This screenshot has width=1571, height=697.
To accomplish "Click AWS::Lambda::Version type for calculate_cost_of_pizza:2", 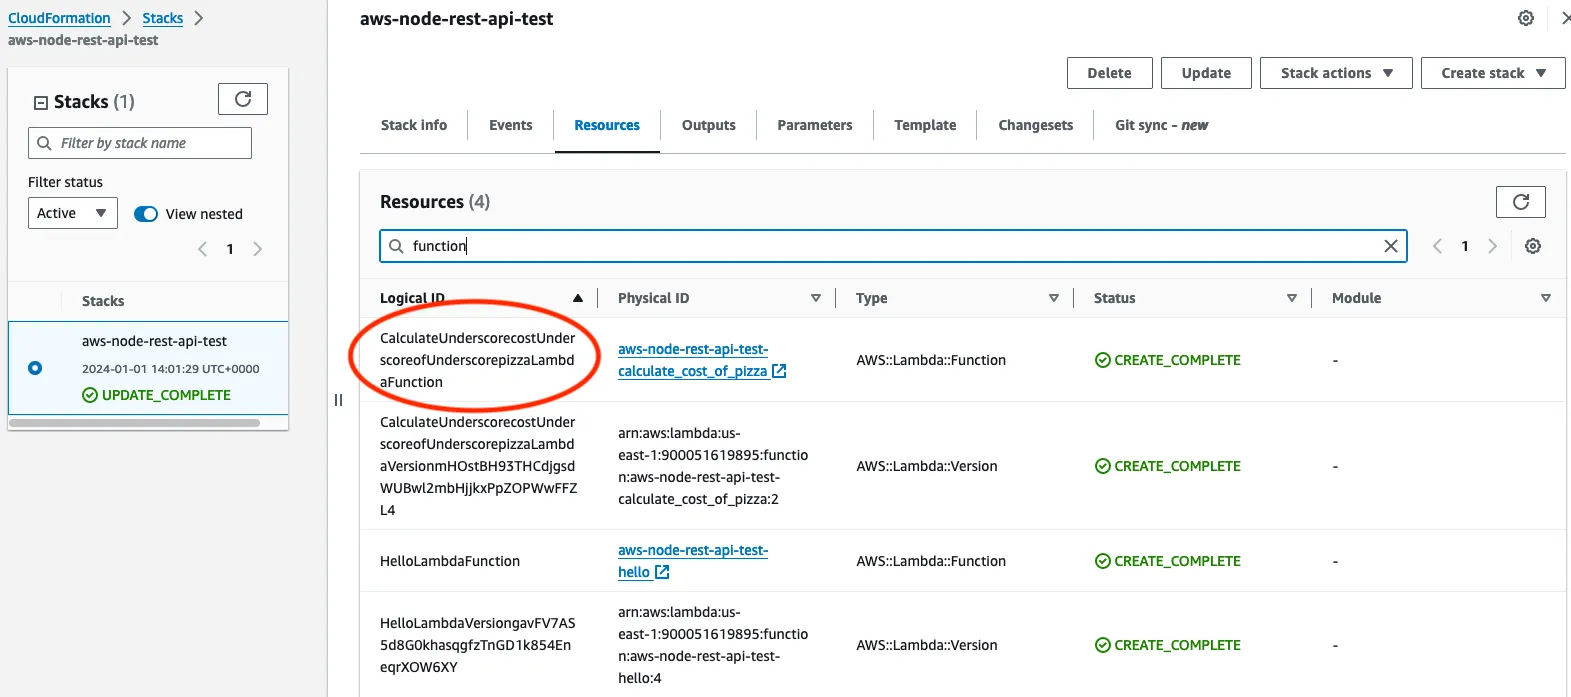I will 927,466.
